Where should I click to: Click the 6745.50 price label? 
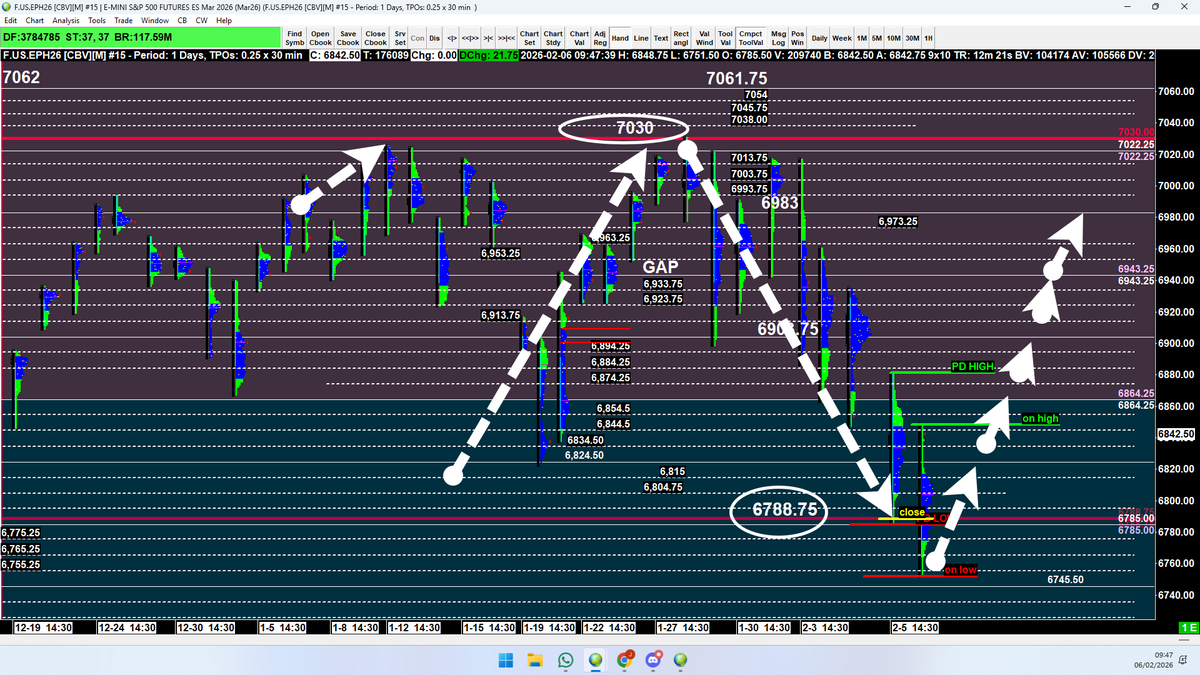[x=1065, y=579]
